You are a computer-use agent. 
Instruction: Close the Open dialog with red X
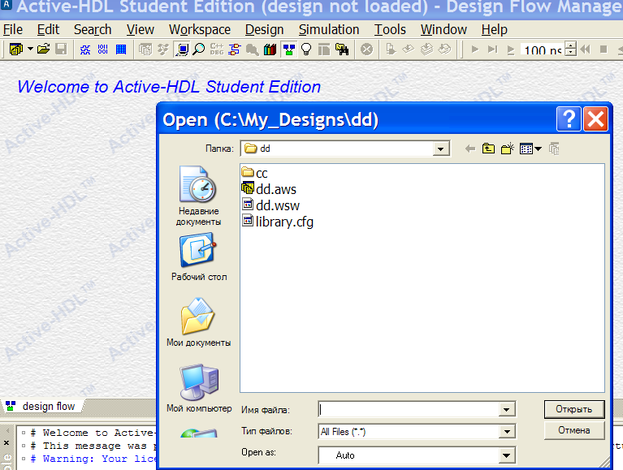coord(595,118)
